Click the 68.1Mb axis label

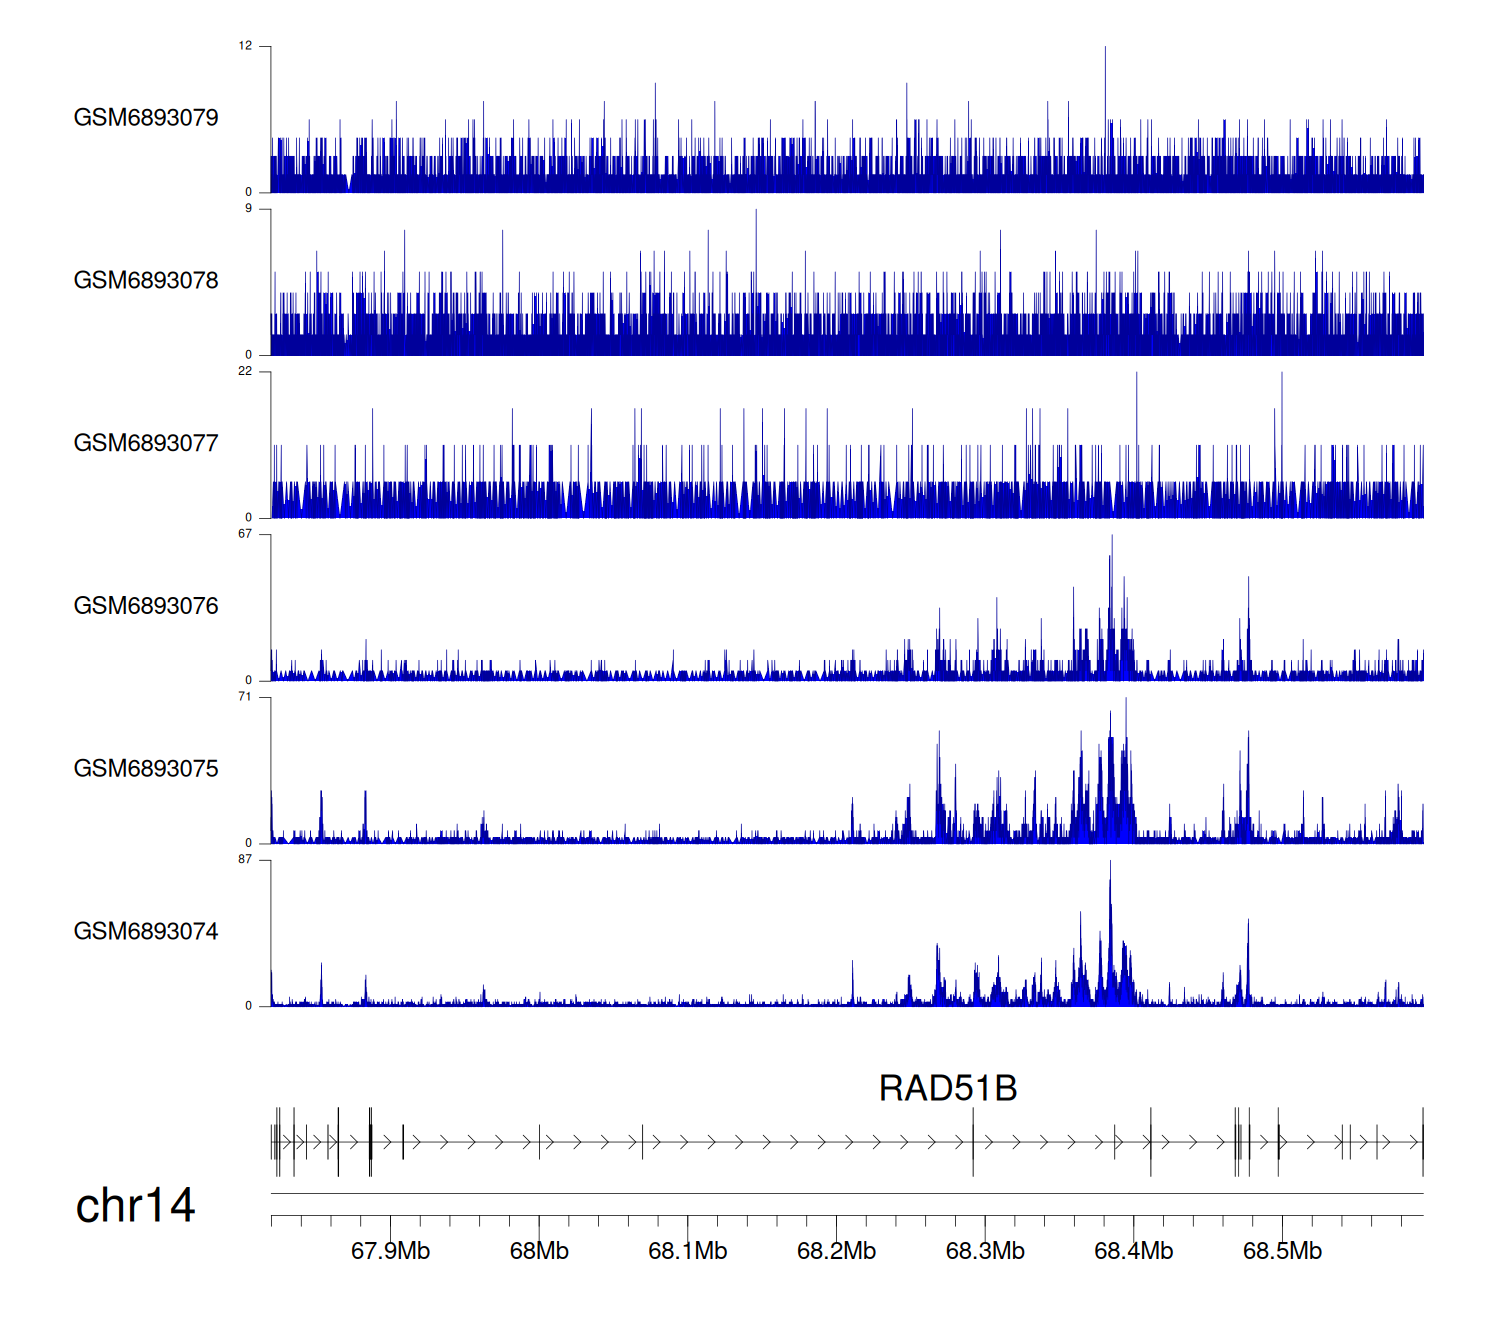click(x=687, y=1252)
